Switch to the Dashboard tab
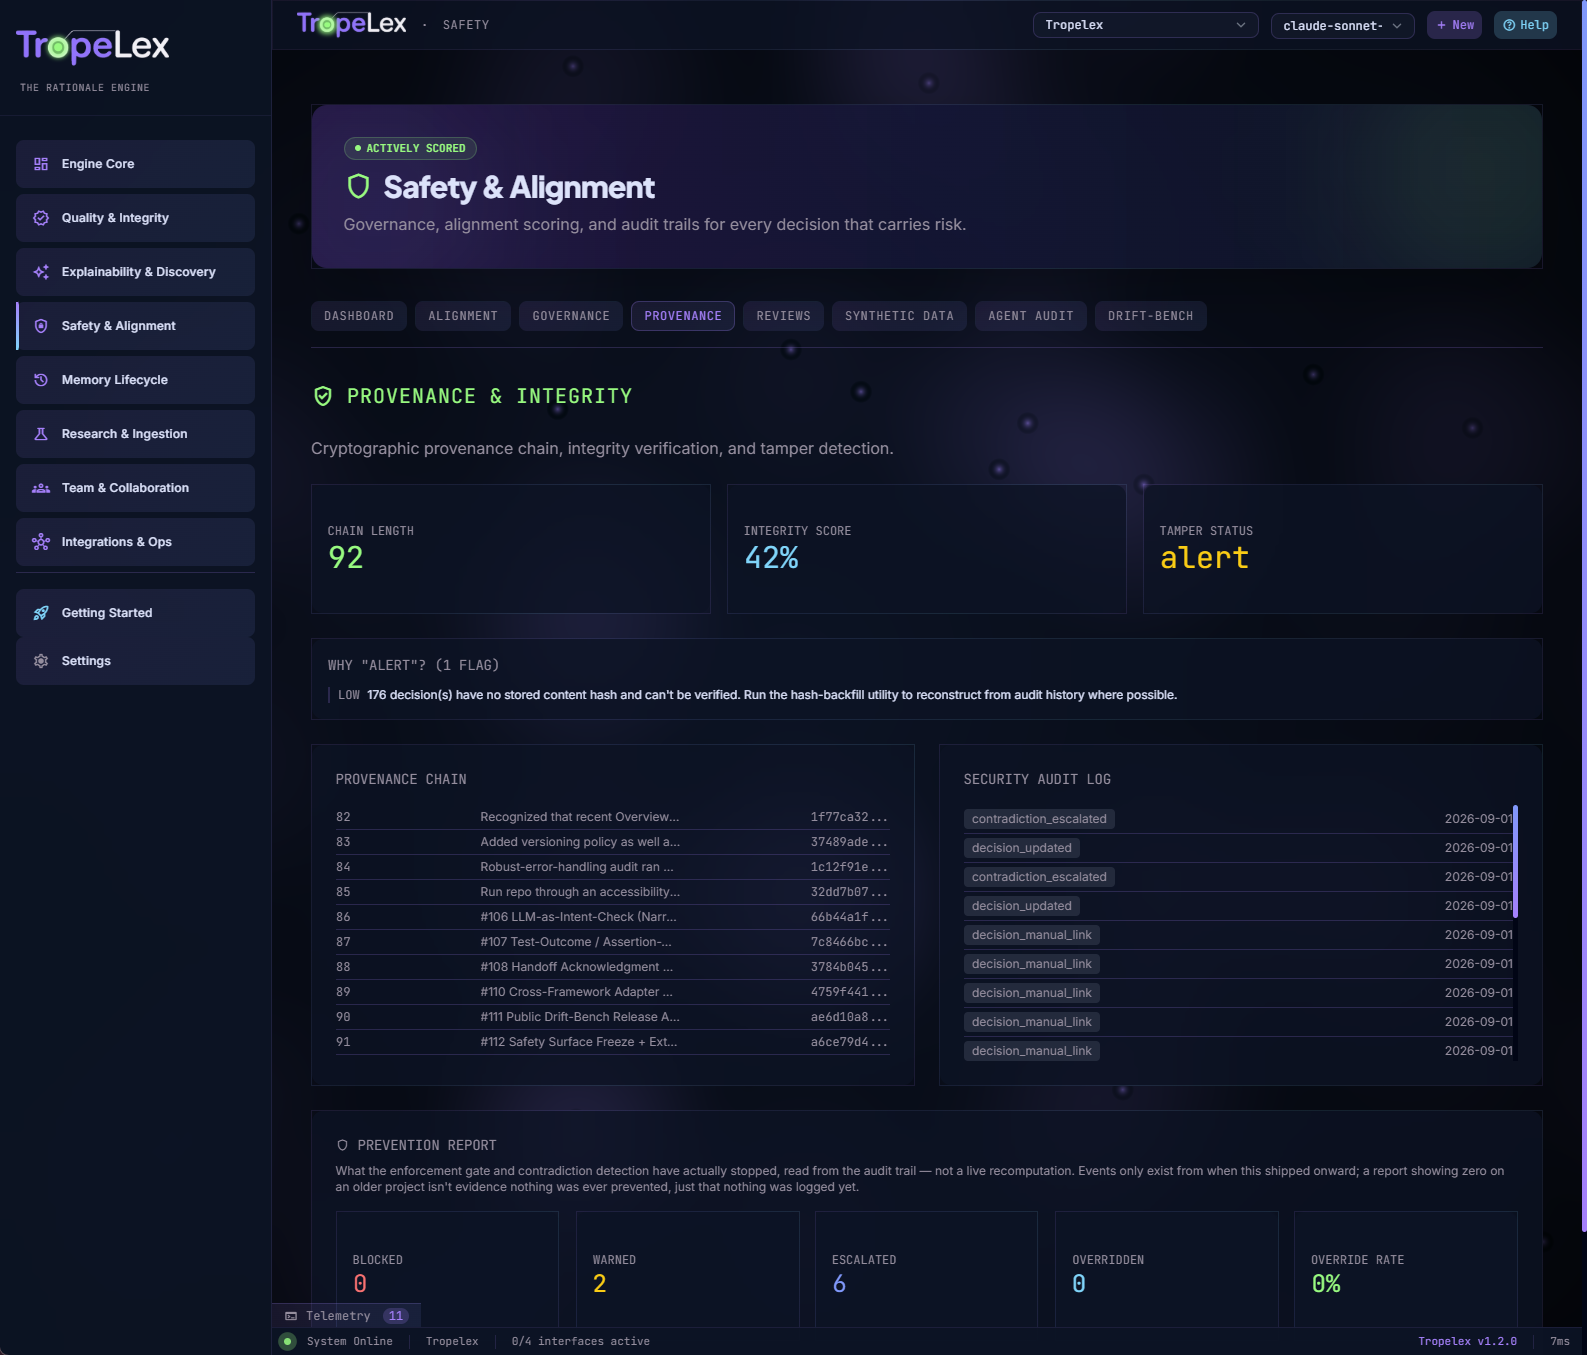 (359, 316)
